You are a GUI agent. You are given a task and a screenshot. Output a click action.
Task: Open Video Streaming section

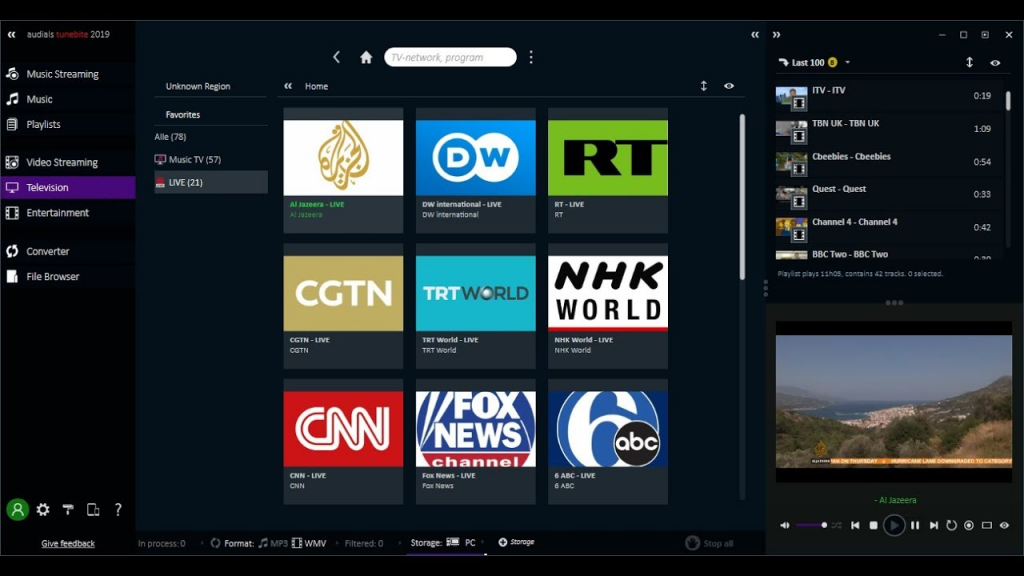tap(68, 162)
